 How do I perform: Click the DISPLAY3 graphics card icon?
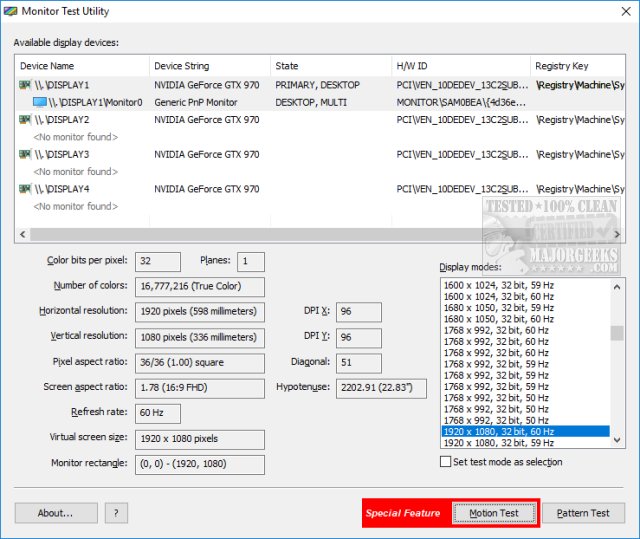click(25, 154)
